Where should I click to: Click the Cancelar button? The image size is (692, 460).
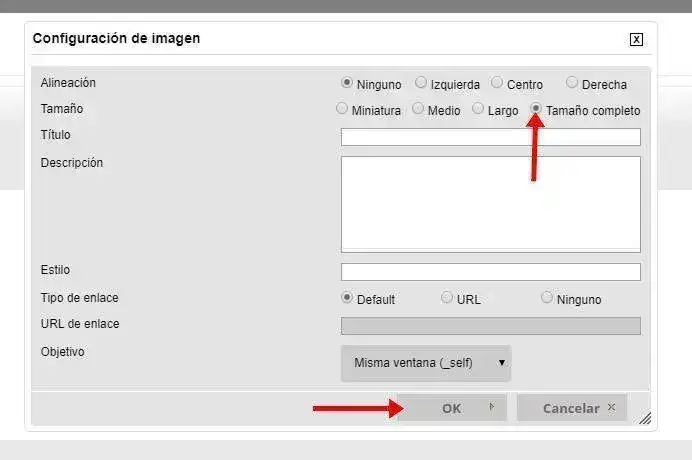572,408
